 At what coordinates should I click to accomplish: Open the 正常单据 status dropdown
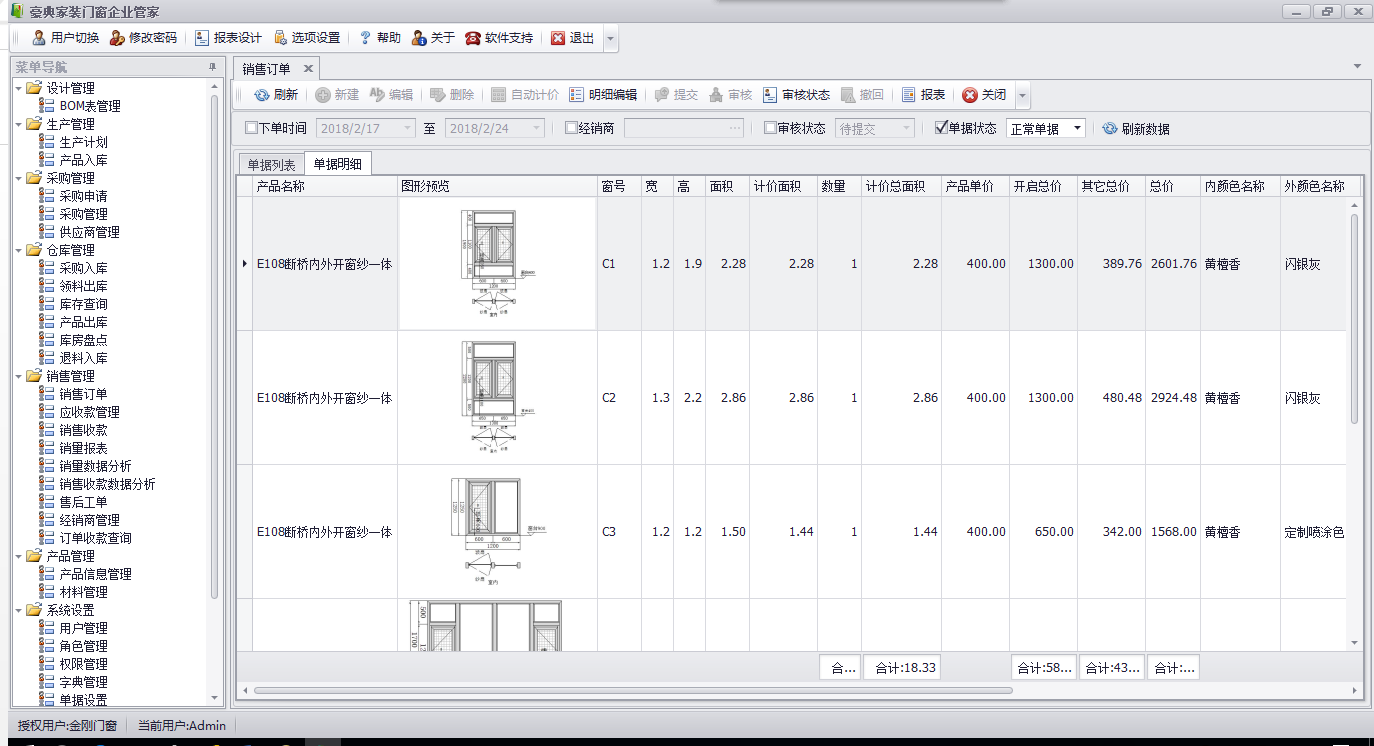coord(1077,128)
